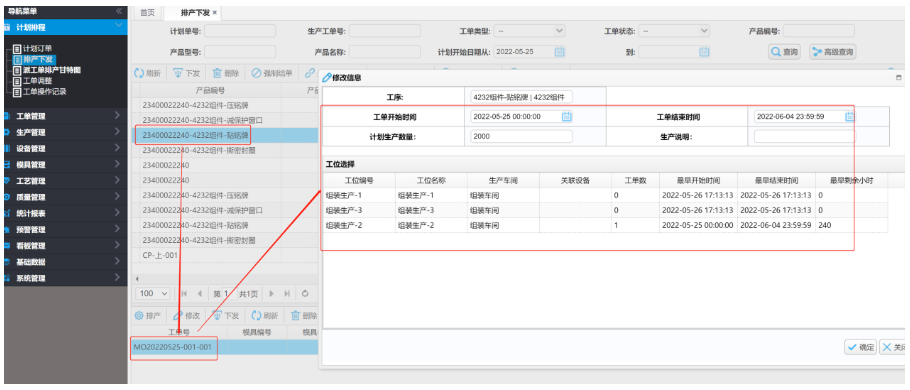Viewport: 910px width, 390px height.
Task: Open calendar for 计划开始日期从 field
Action: [x=559, y=52]
